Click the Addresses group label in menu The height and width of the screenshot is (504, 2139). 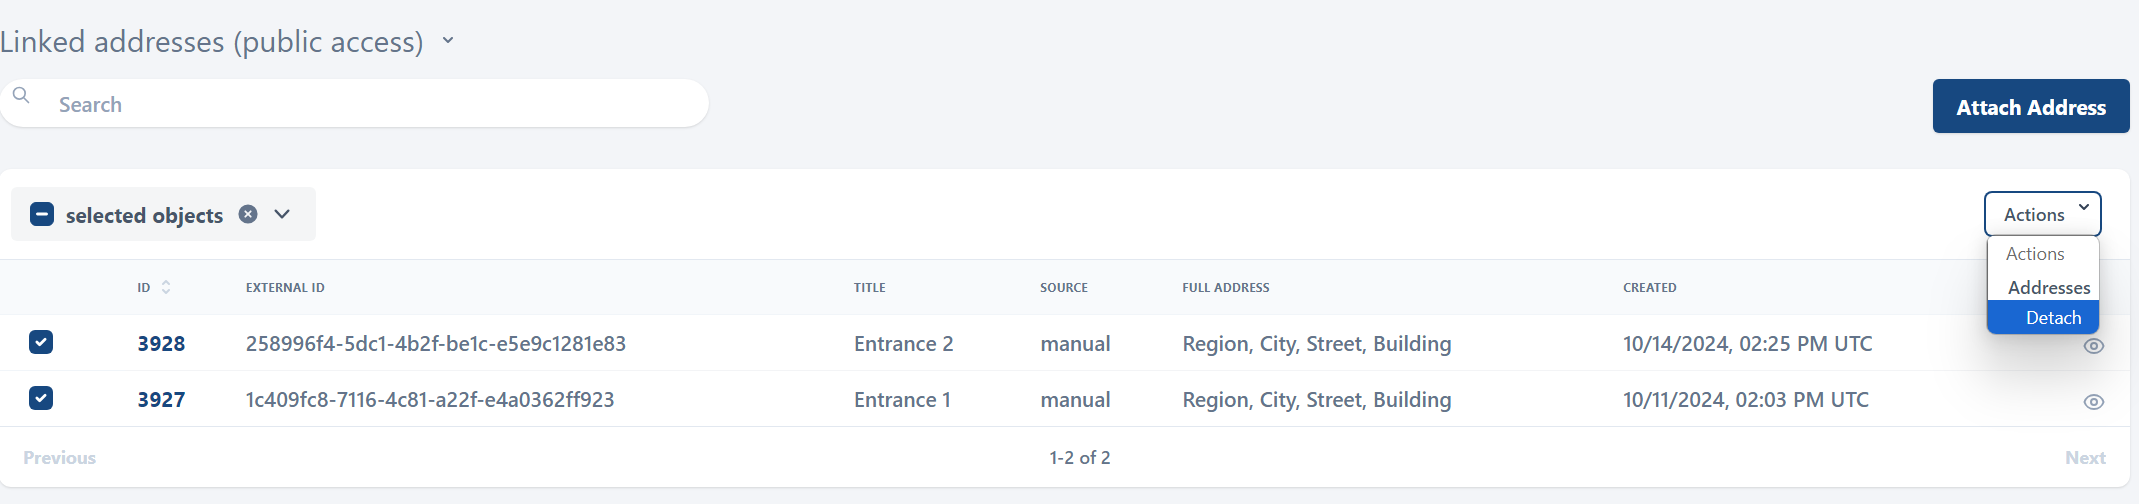pos(2048,288)
